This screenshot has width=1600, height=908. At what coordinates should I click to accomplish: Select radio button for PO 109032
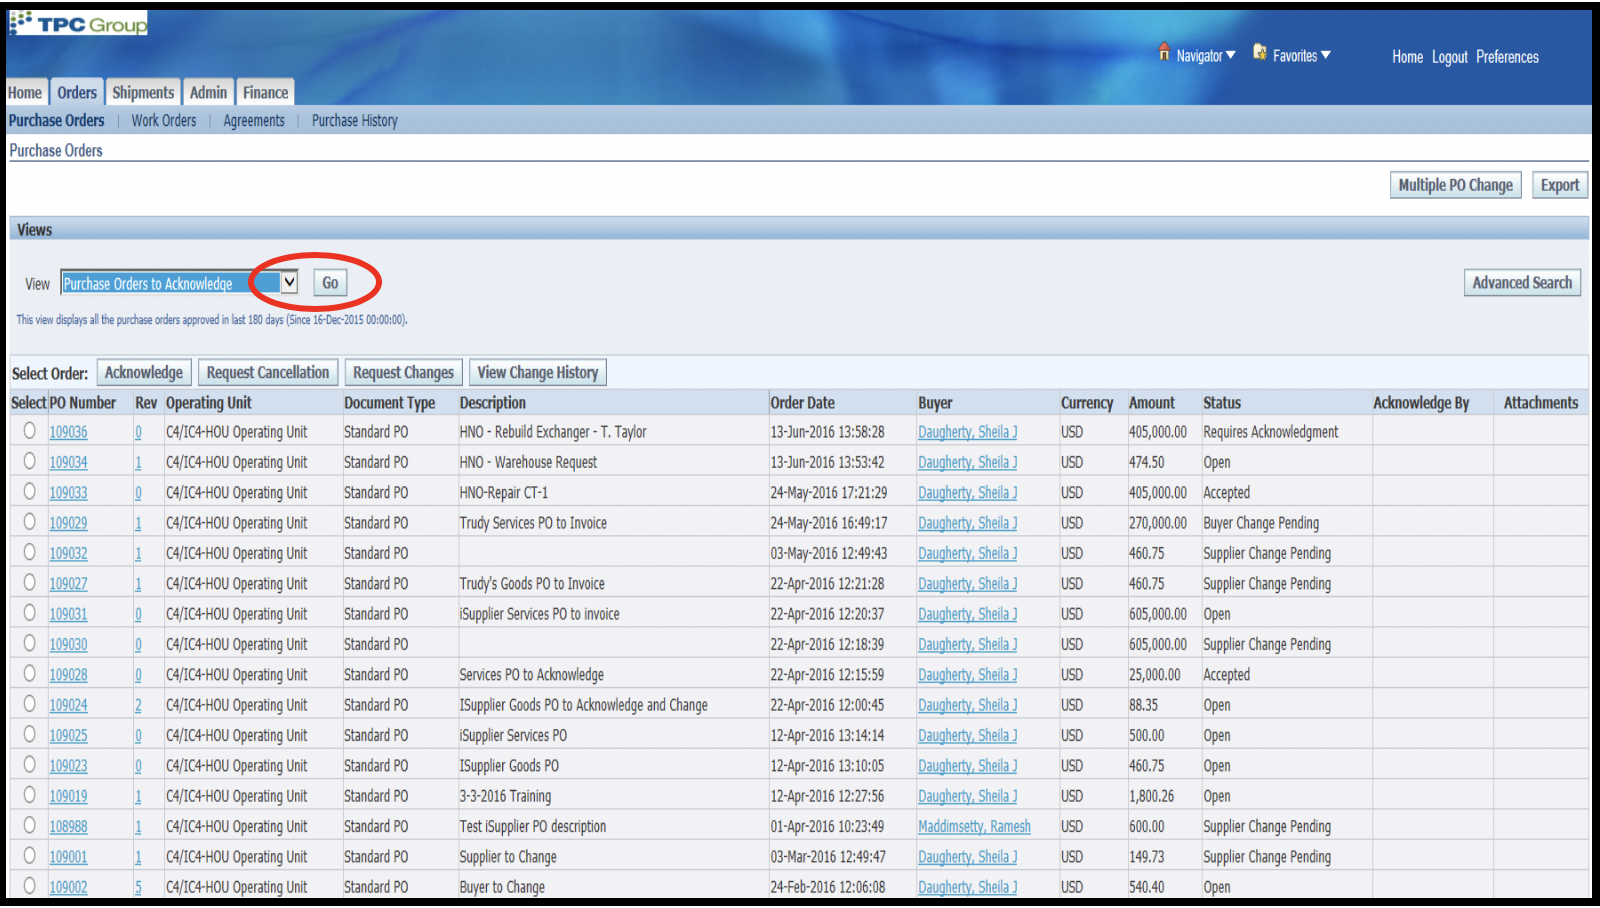point(29,551)
